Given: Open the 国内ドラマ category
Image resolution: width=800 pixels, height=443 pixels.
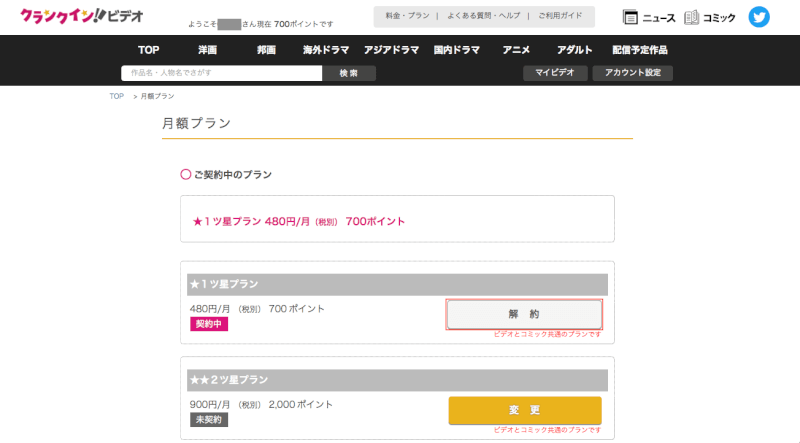Looking at the screenshot, I should point(456,50).
